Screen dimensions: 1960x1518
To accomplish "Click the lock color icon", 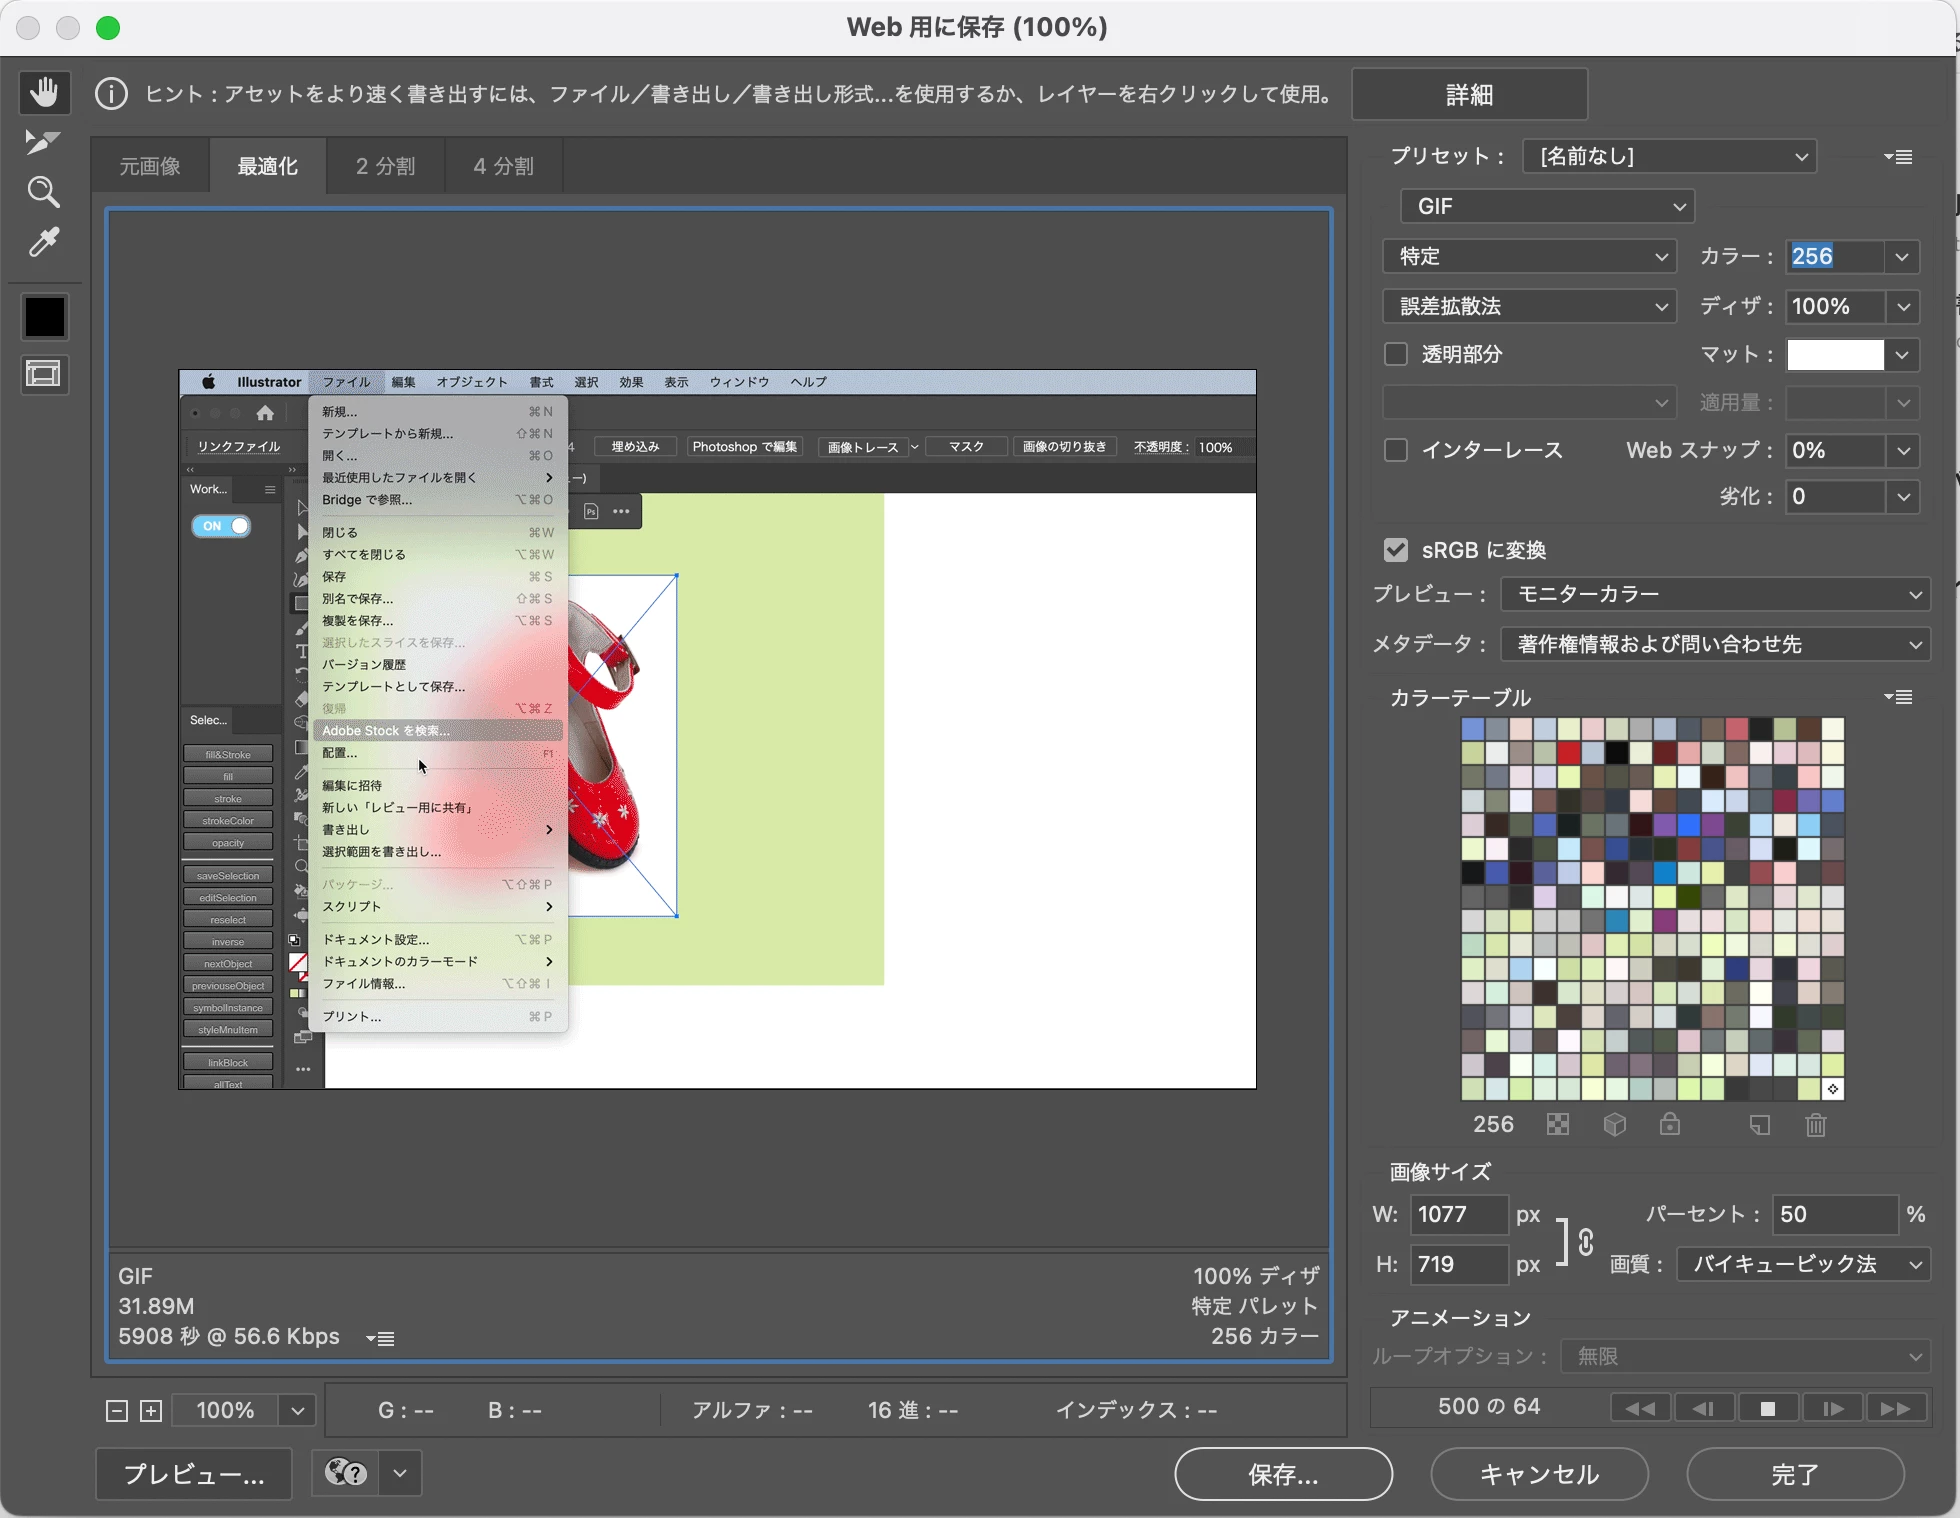I will tap(1670, 1125).
